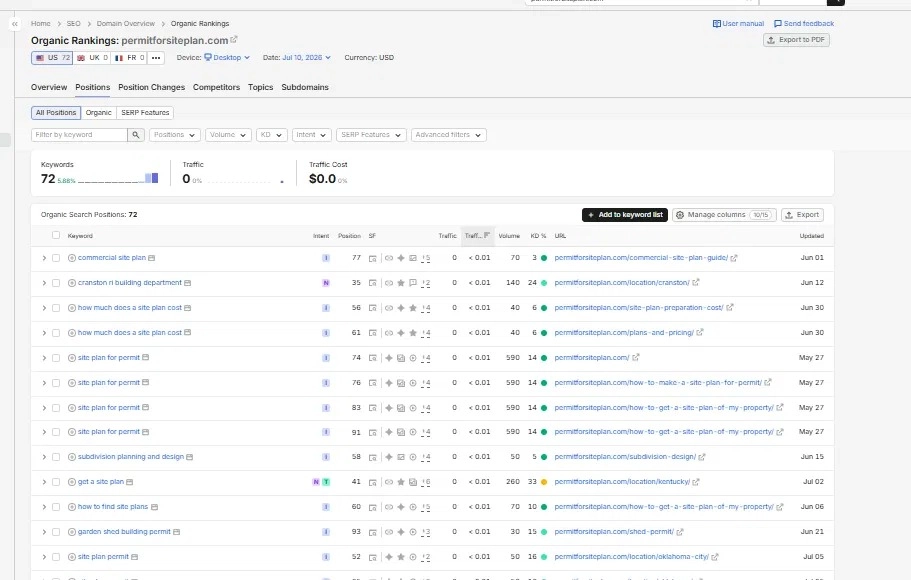The width and height of the screenshot is (911, 580).
Task: Open external link icon for location/kentucky URL
Action: 696,482
